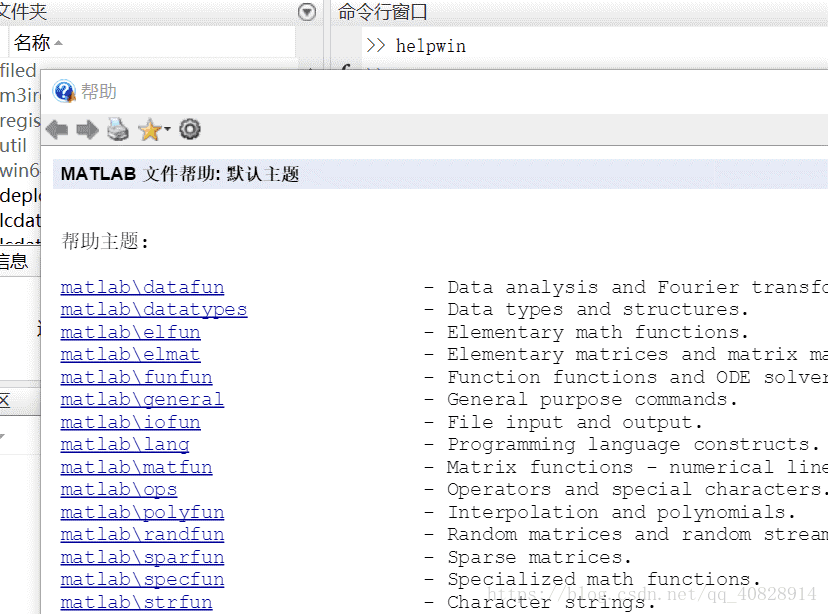Click 'Data analysis and Fourier' description text
This screenshot has height=614, width=828.
(x=593, y=287)
